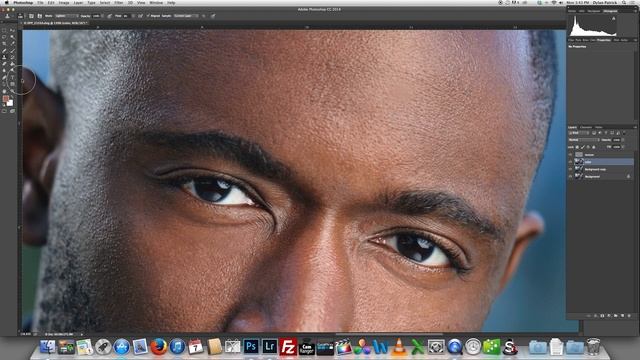The height and width of the screenshot is (360, 640).
Task: Click the background color swatch in toolbox
Action: click(10, 103)
